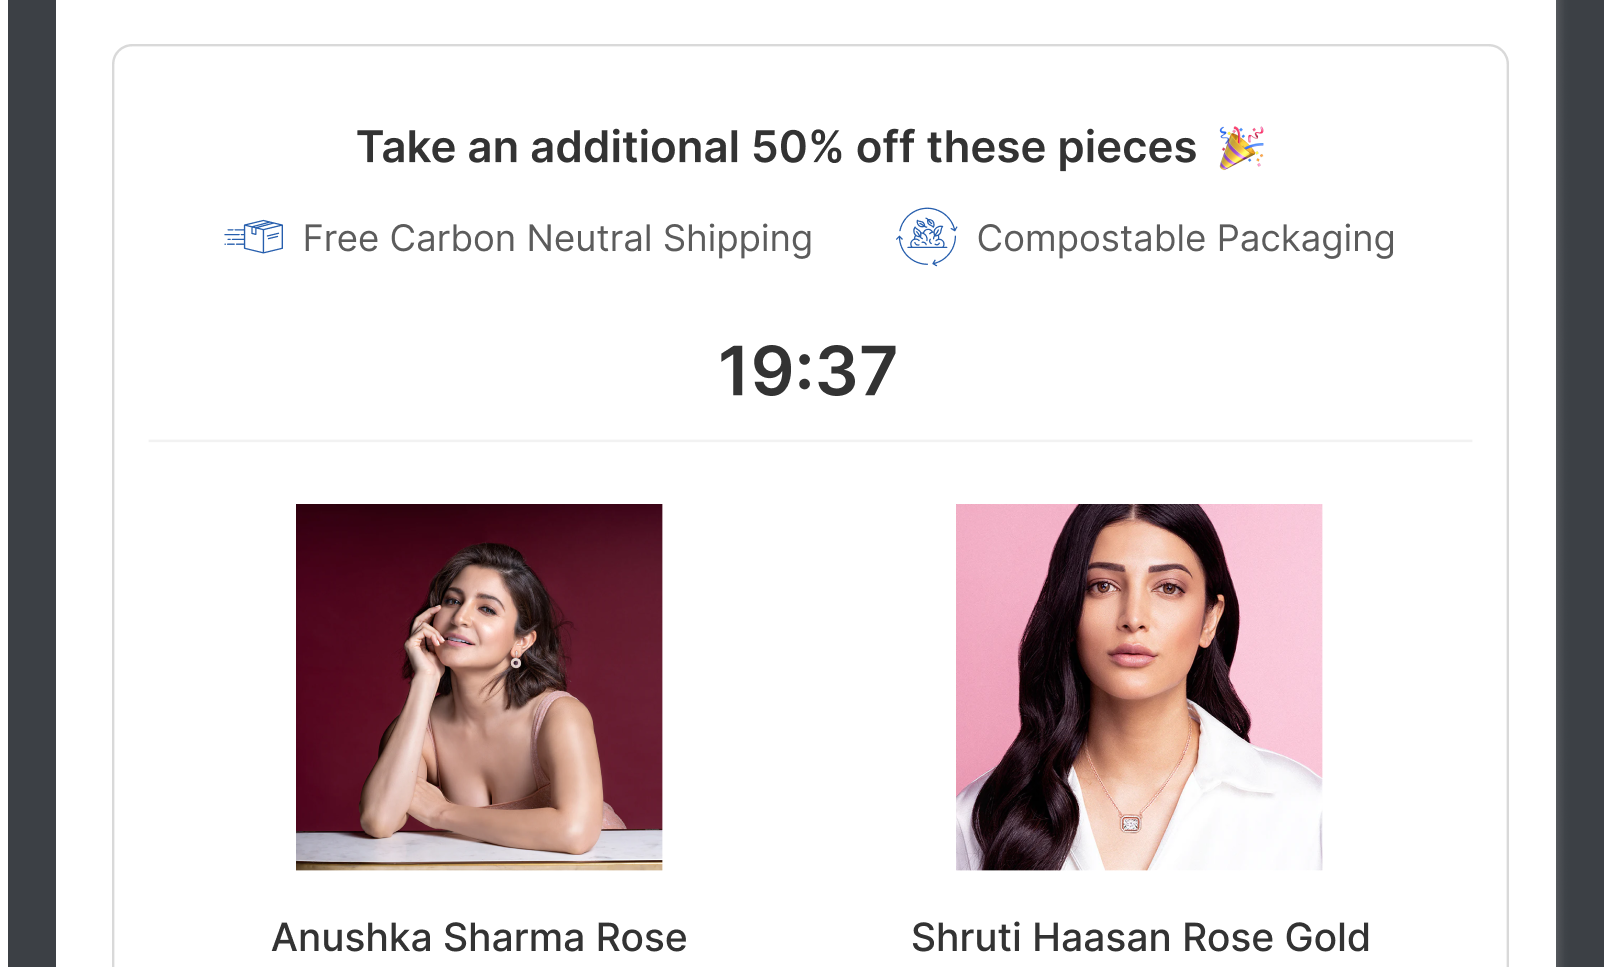Toggle the Compostable Packaging badge
This screenshot has height=967, width=1612.
pos(1145,238)
